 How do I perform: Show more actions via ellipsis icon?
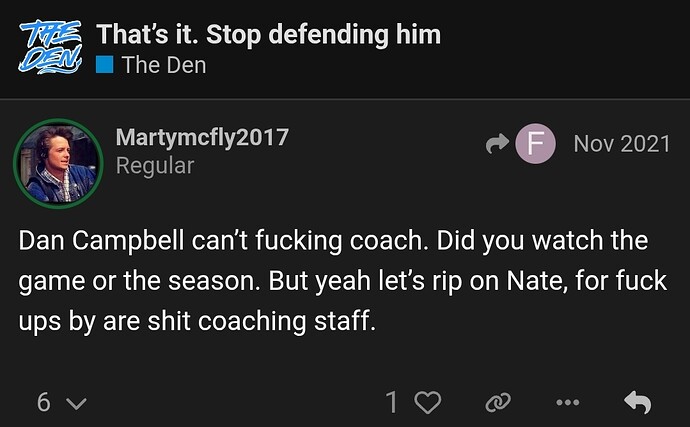tap(567, 403)
